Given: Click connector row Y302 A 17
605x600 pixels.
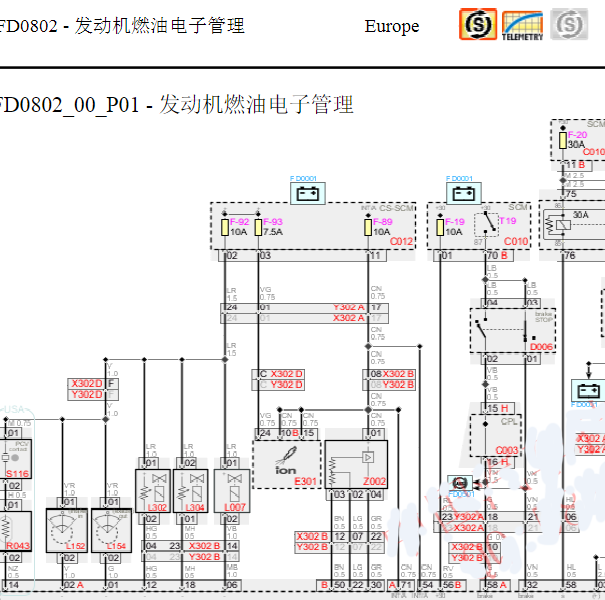Looking at the screenshot, I should pyautogui.click(x=304, y=308).
